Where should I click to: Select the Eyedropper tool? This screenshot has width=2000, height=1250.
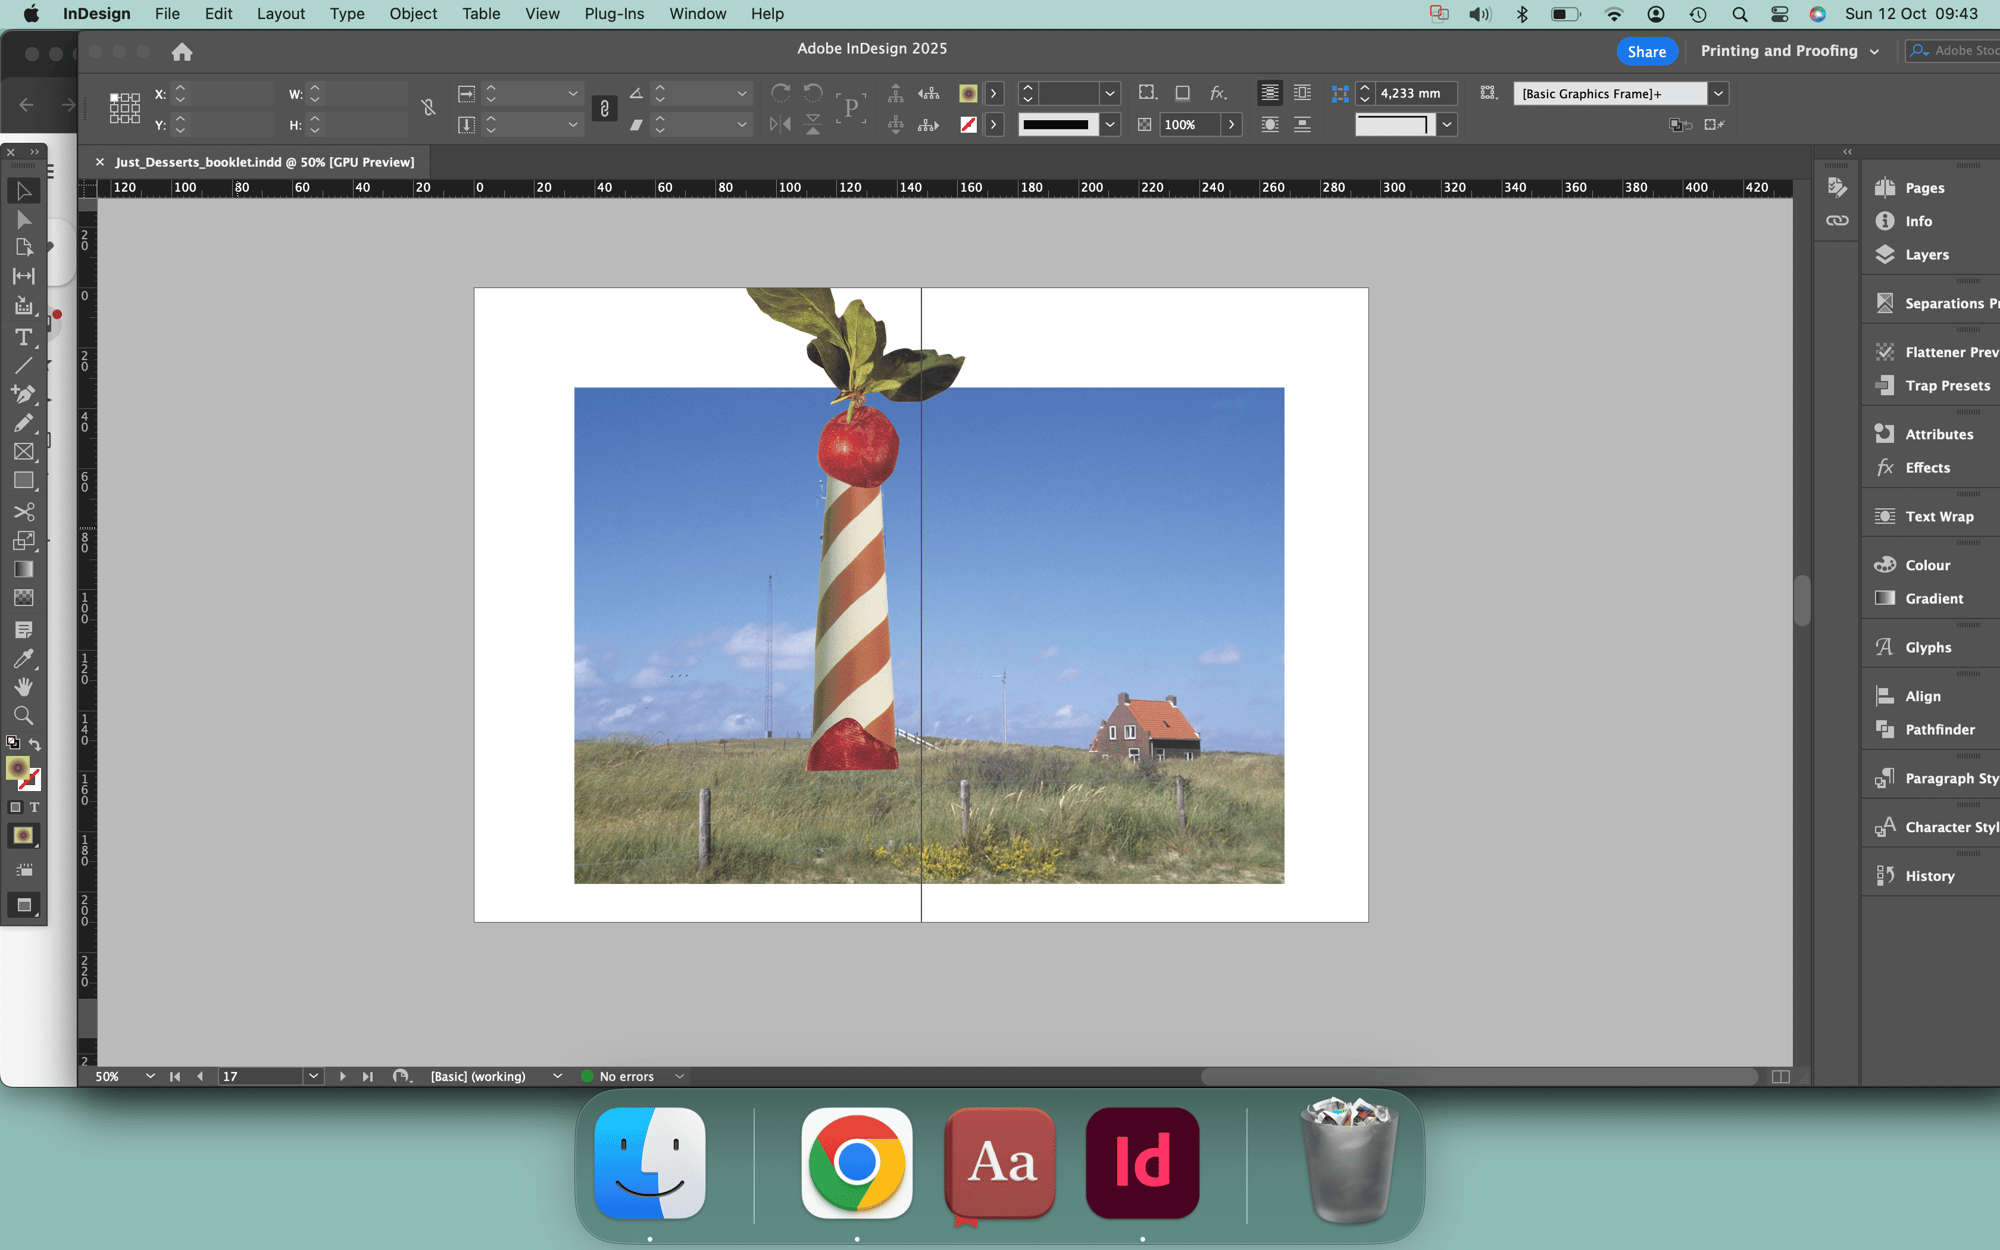click(x=23, y=659)
